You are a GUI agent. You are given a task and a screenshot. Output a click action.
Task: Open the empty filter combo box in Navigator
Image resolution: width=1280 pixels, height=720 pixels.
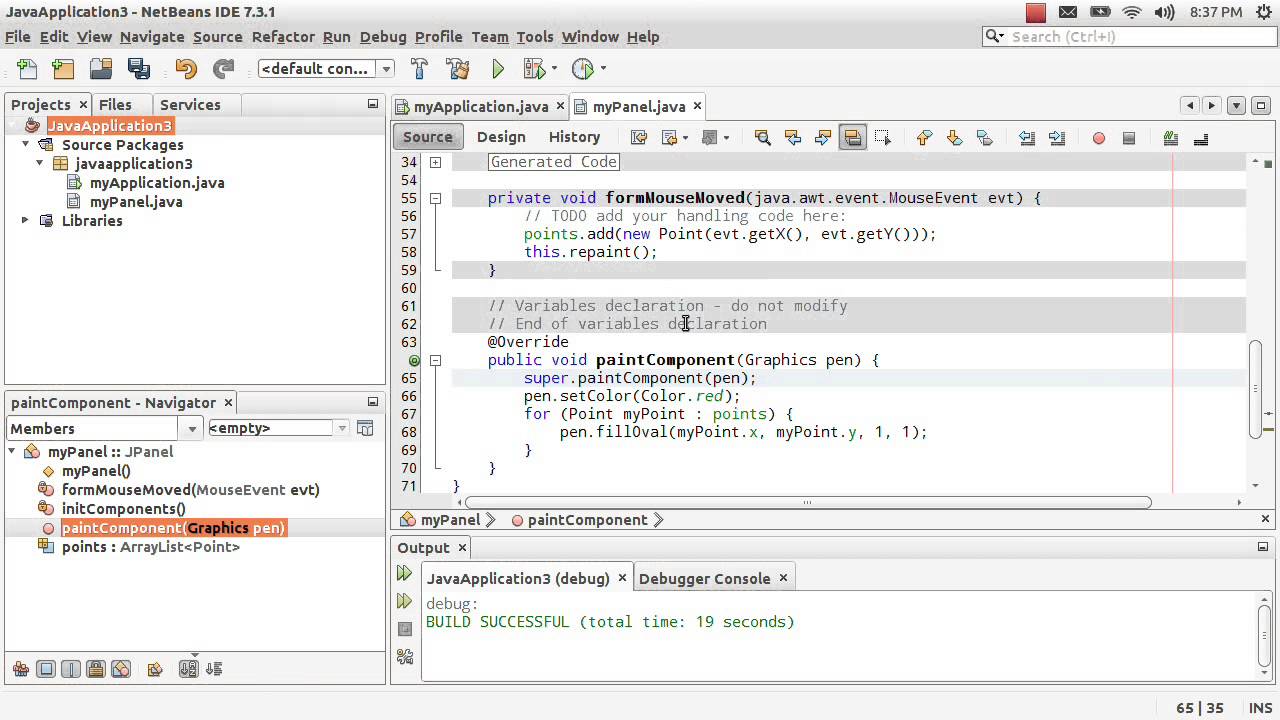coord(278,428)
